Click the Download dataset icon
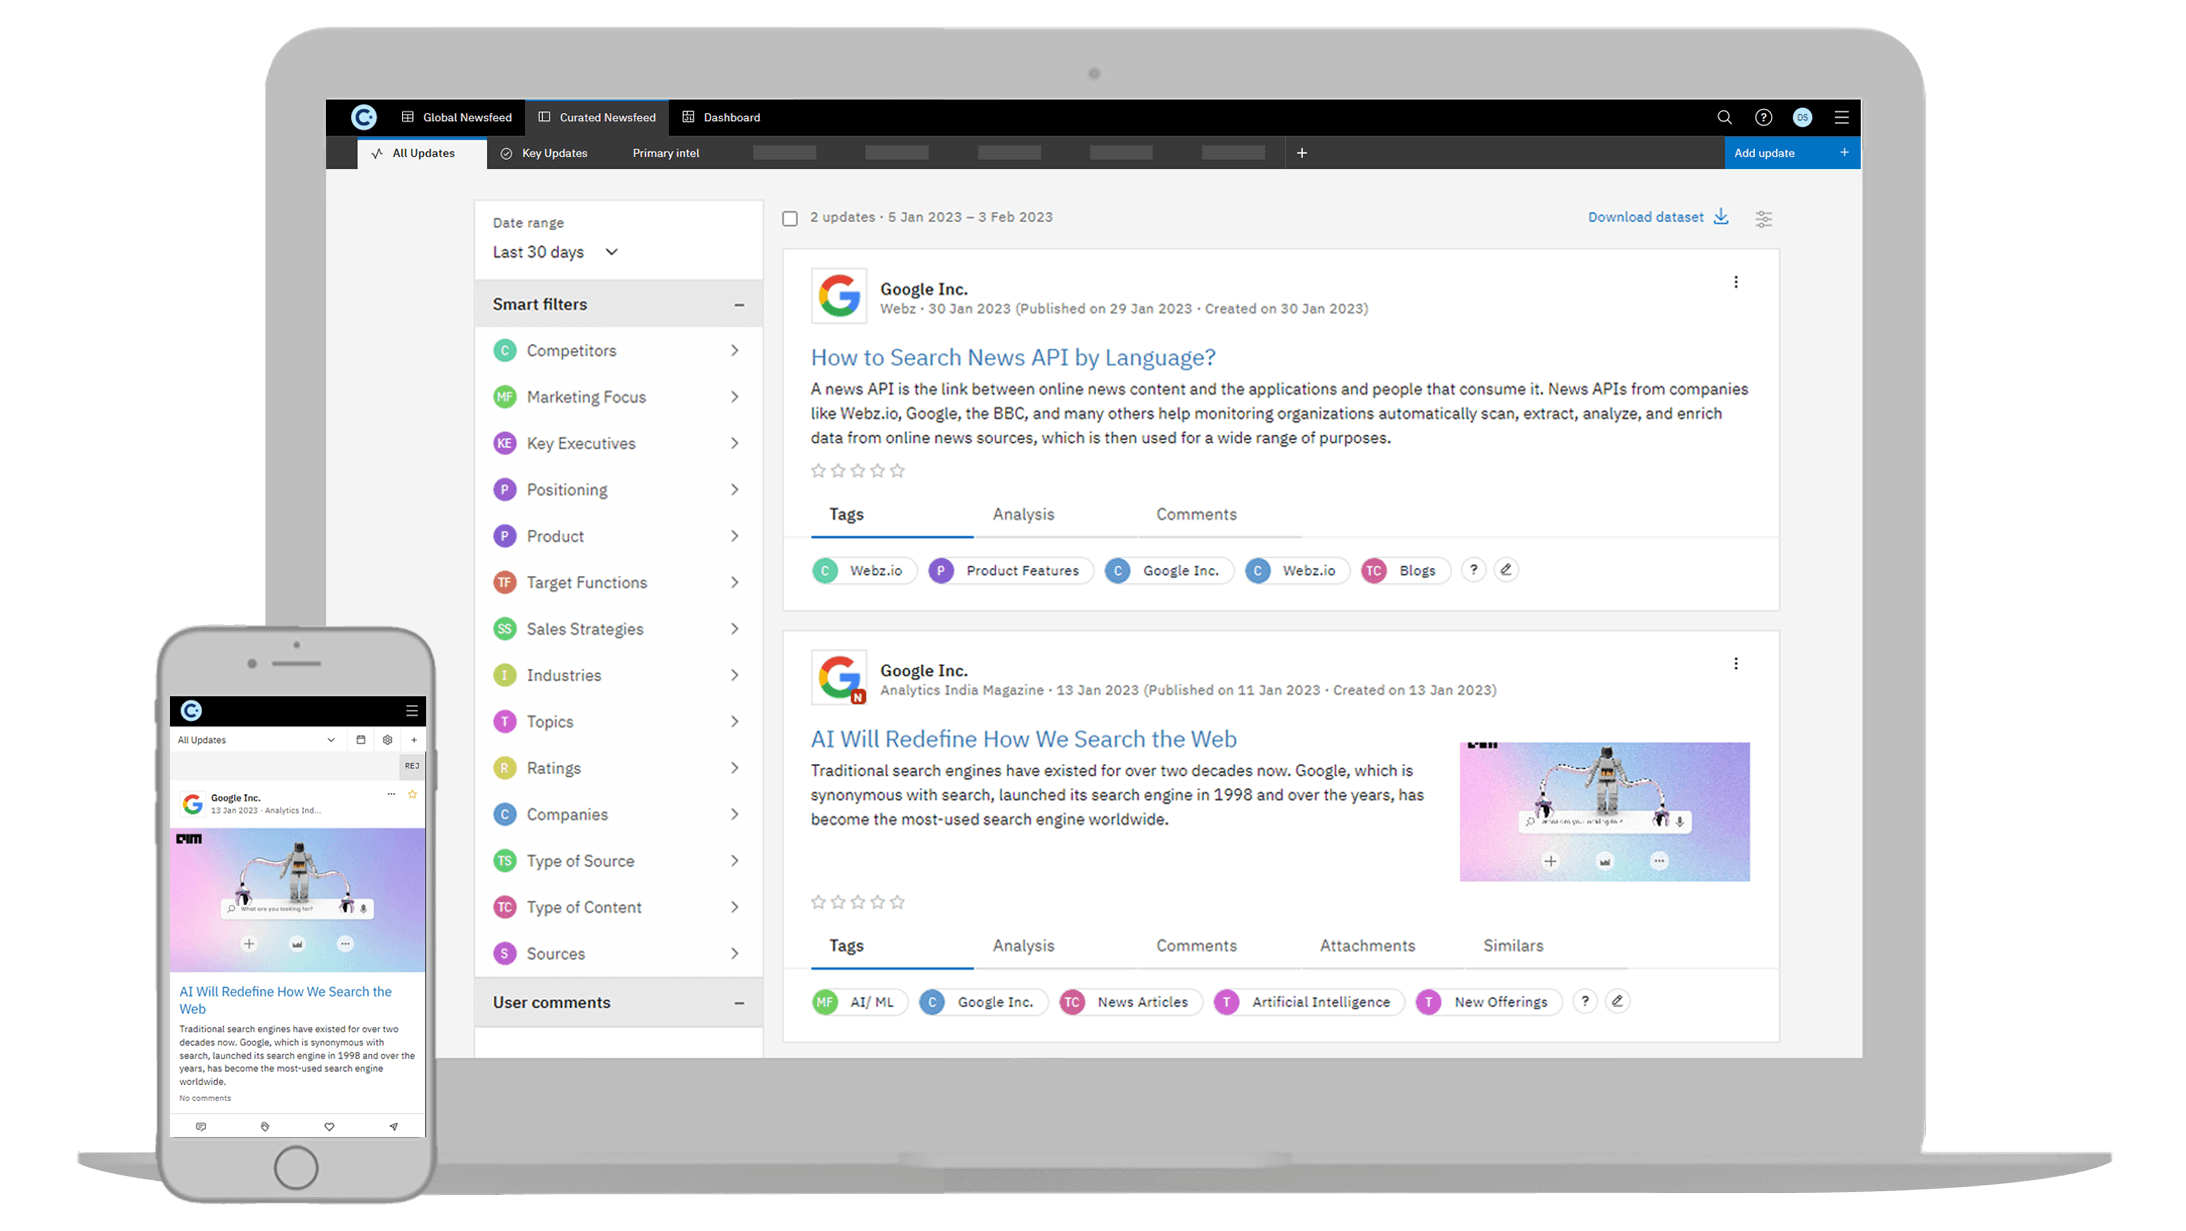This screenshot has height=1231, width=2186. [x=1724, y=218]
